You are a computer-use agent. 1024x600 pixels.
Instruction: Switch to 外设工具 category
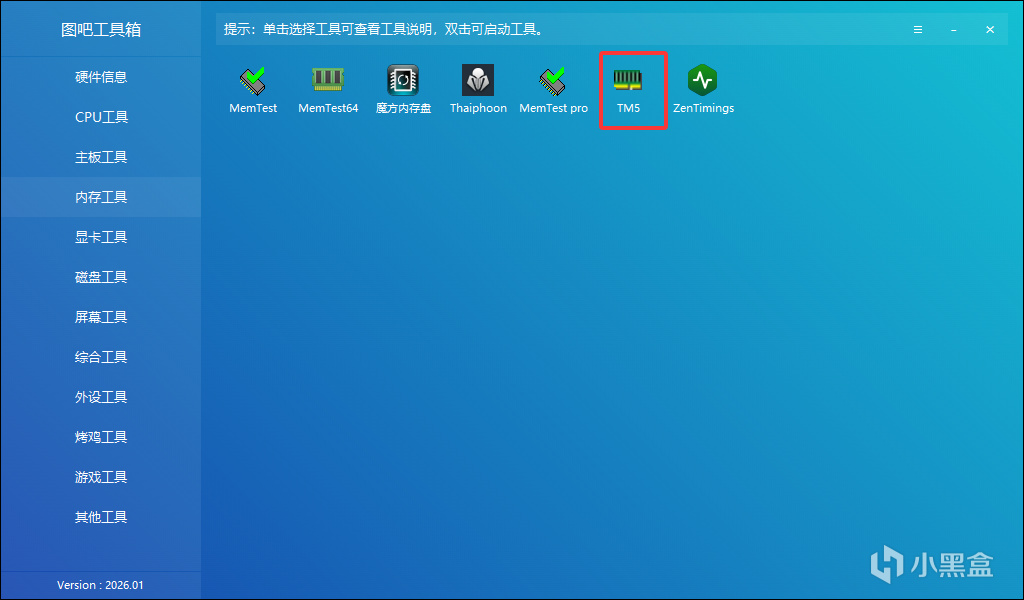(x=101, y=397)
